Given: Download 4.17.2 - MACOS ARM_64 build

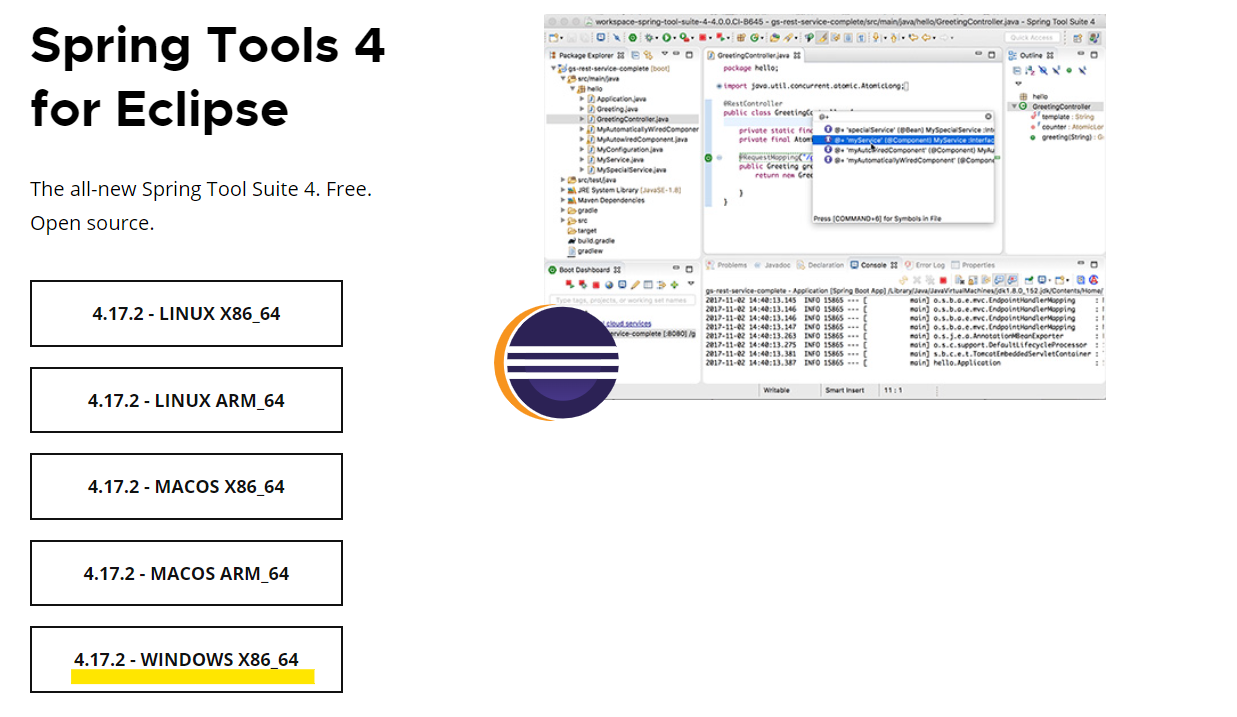Looking at the screenshot, I should point(186,574).
